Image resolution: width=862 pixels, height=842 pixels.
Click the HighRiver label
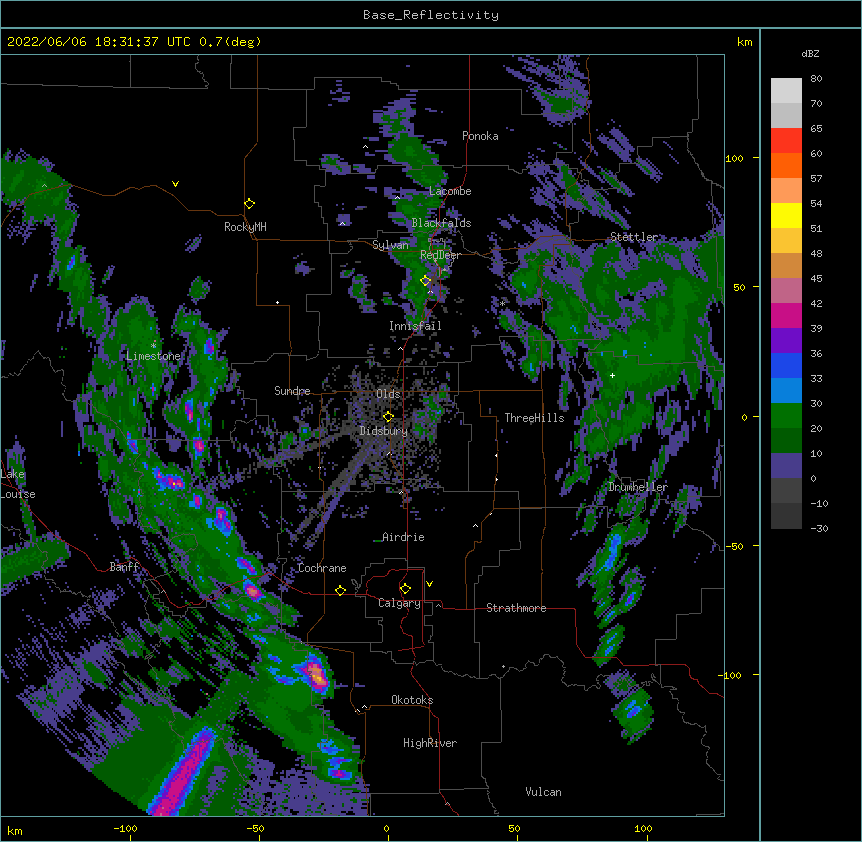(x=430, y=743)
